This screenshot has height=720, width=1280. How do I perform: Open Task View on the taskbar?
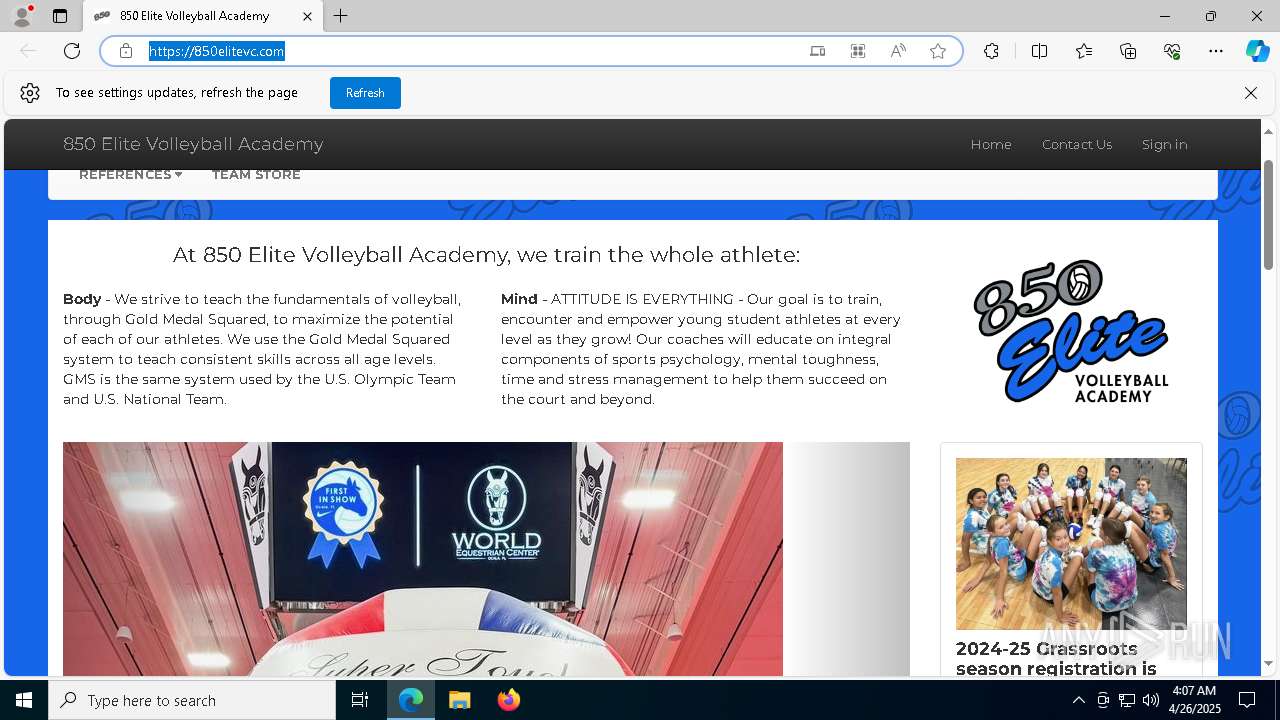click(x=360, y=700)
